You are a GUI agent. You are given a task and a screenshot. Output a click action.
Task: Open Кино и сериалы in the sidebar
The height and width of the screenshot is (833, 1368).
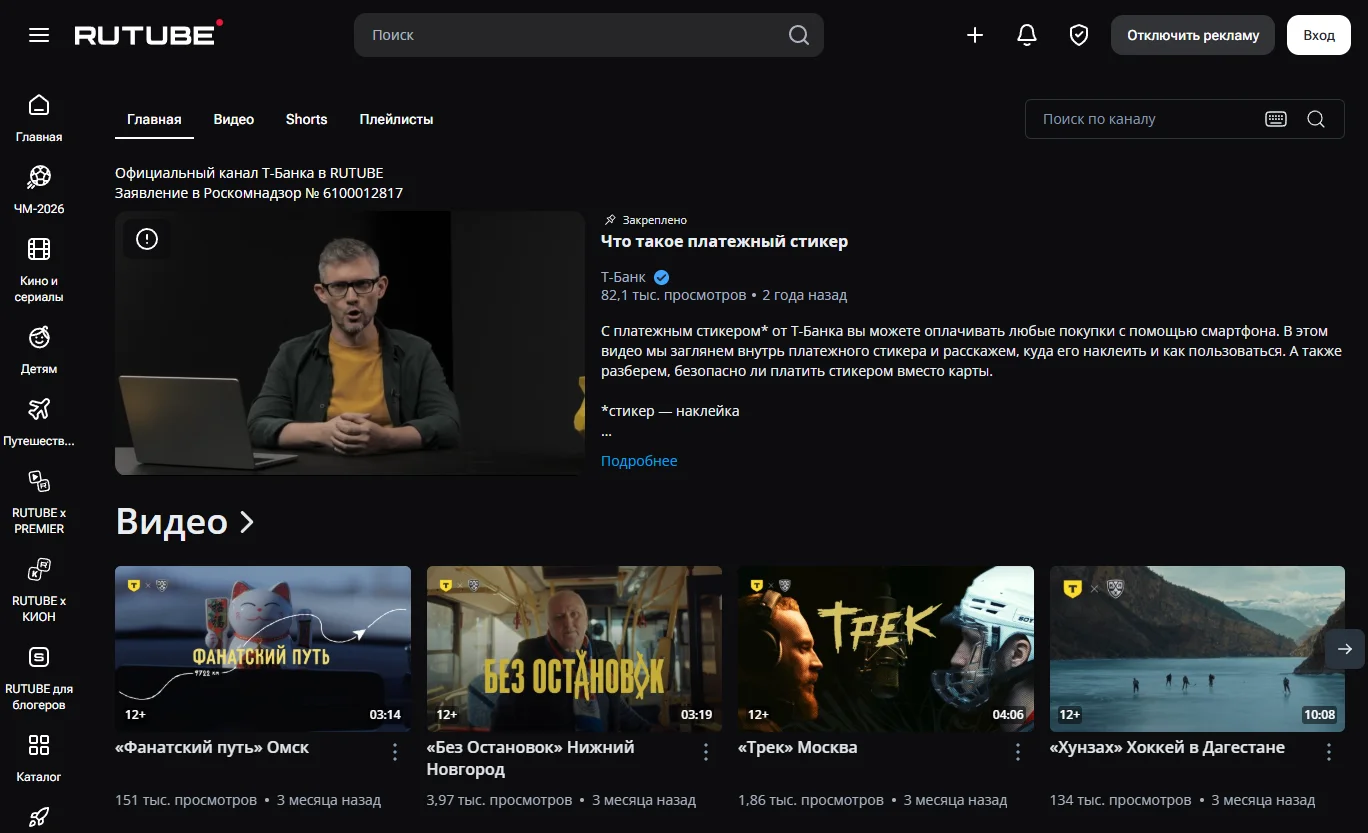(x=39, y=271)
